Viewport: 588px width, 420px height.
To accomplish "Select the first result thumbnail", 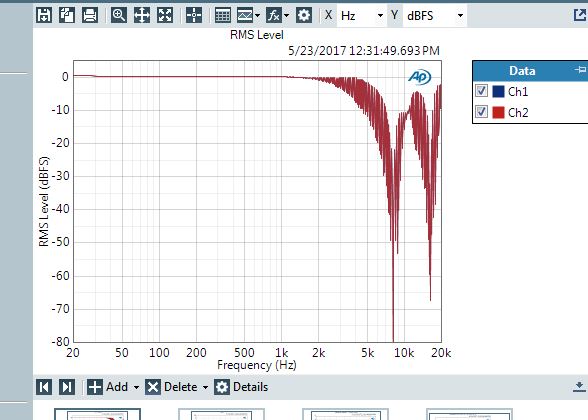I will 98,414.
